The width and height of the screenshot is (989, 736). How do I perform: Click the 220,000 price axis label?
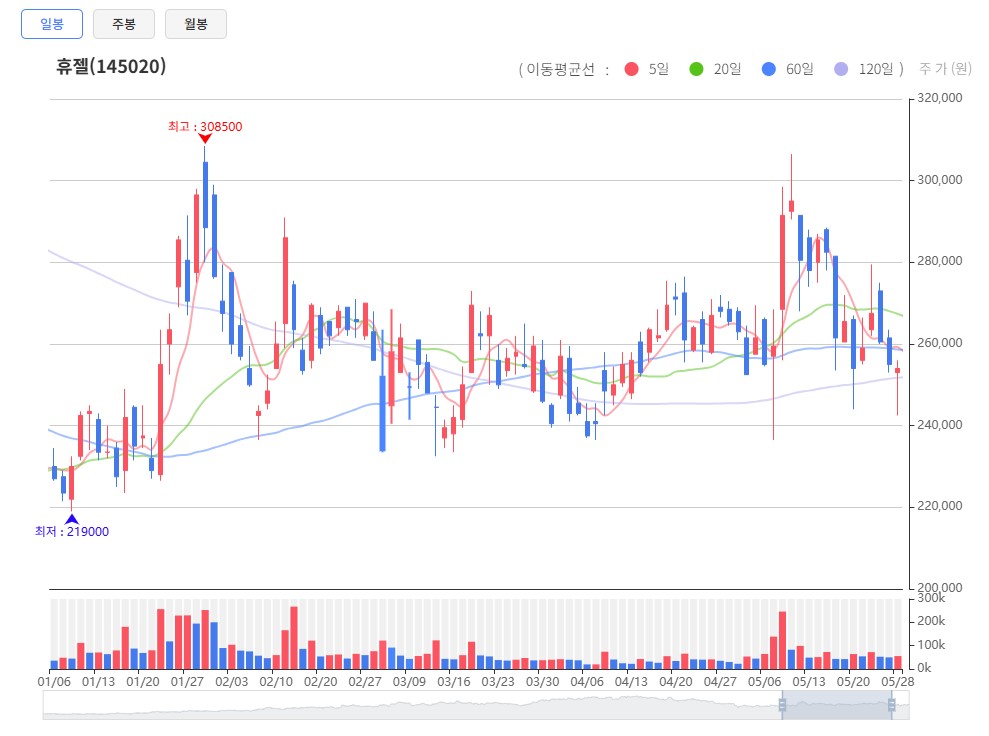(940, 506)
